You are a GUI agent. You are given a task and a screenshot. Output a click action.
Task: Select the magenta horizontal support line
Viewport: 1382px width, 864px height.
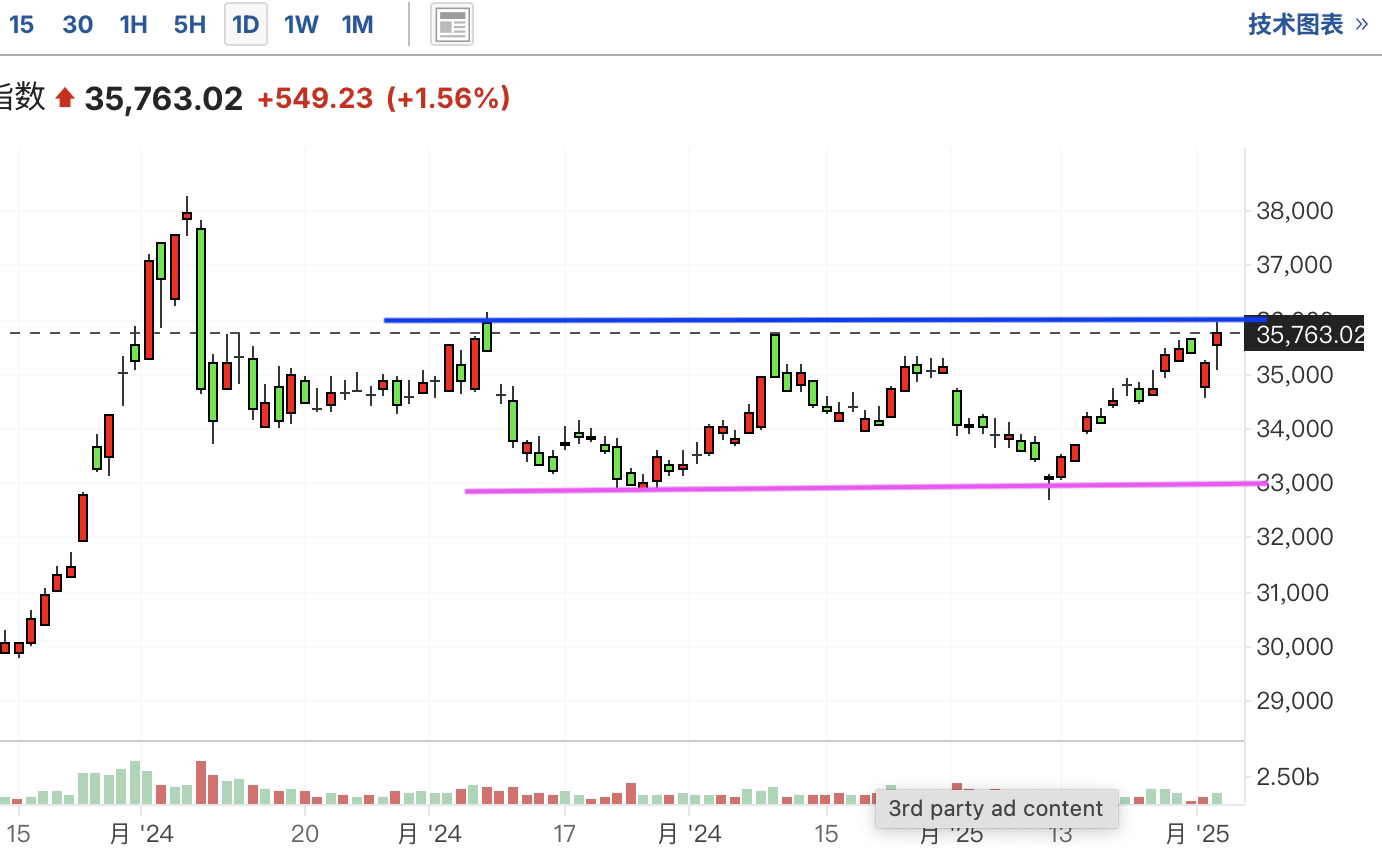point(866,487)
